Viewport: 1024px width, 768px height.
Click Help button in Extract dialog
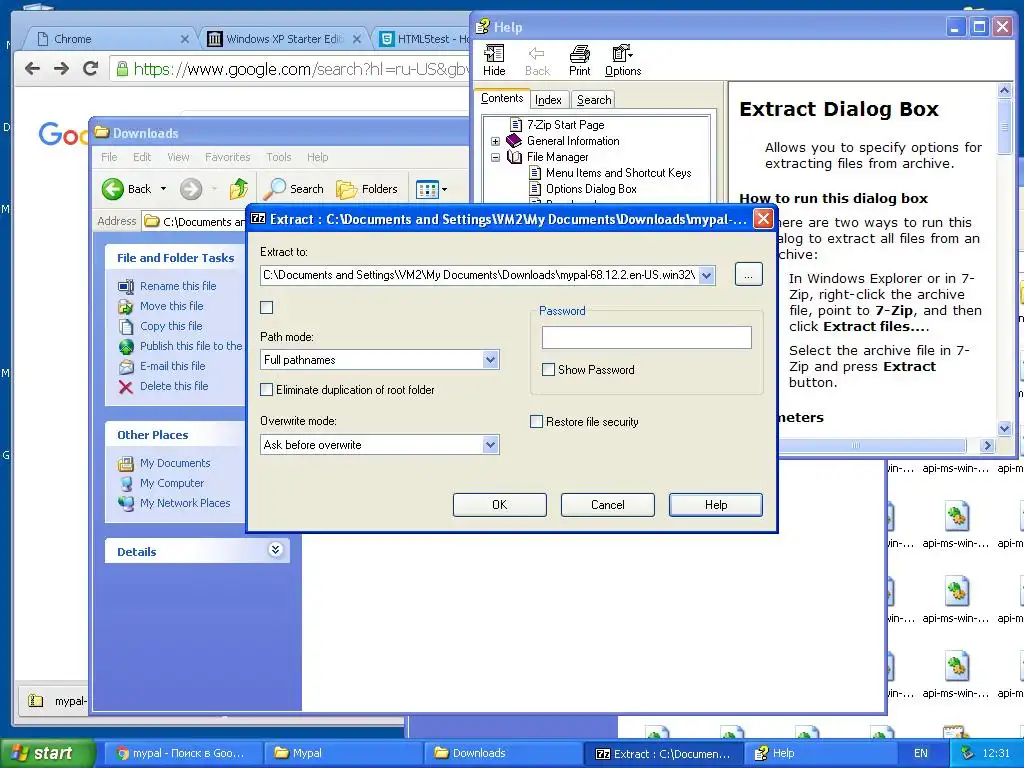pos(716,505)
